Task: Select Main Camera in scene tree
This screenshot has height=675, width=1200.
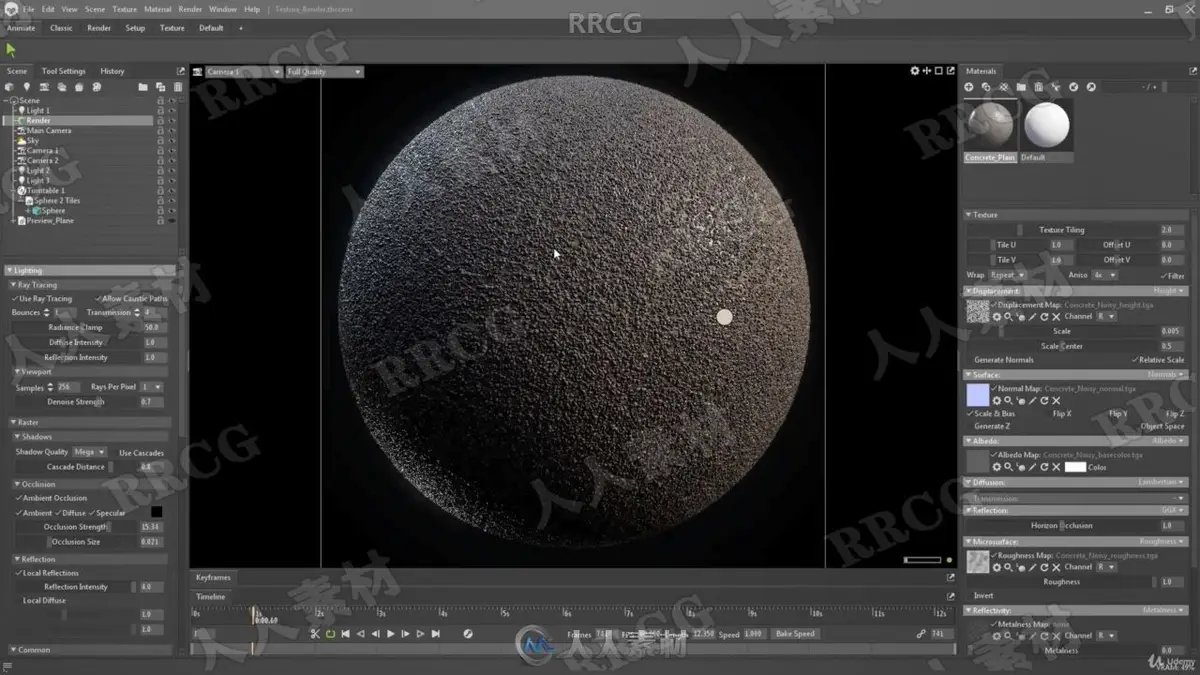Action: (48, 130)
